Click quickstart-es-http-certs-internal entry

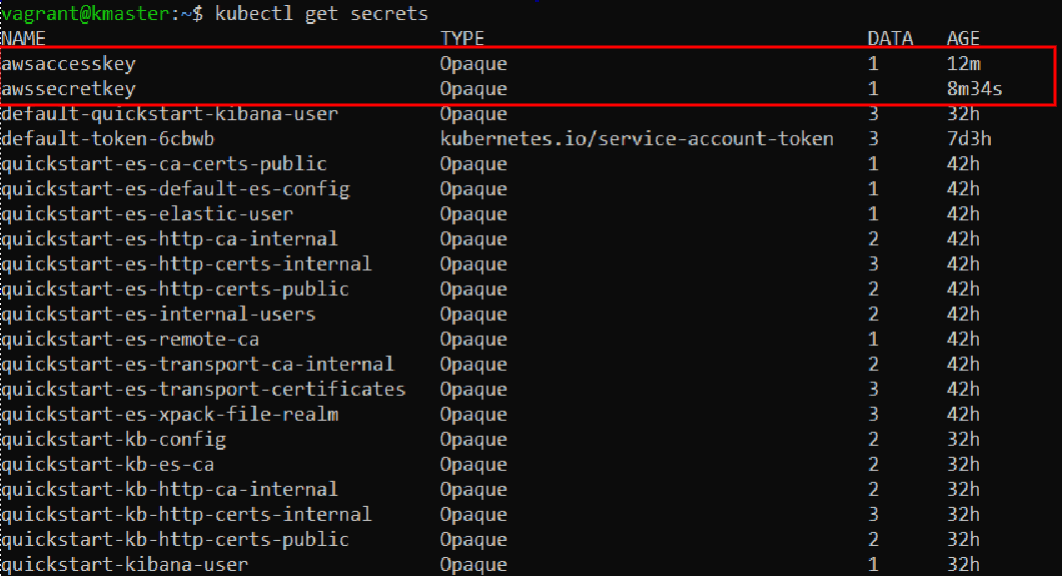click(186, 264)
